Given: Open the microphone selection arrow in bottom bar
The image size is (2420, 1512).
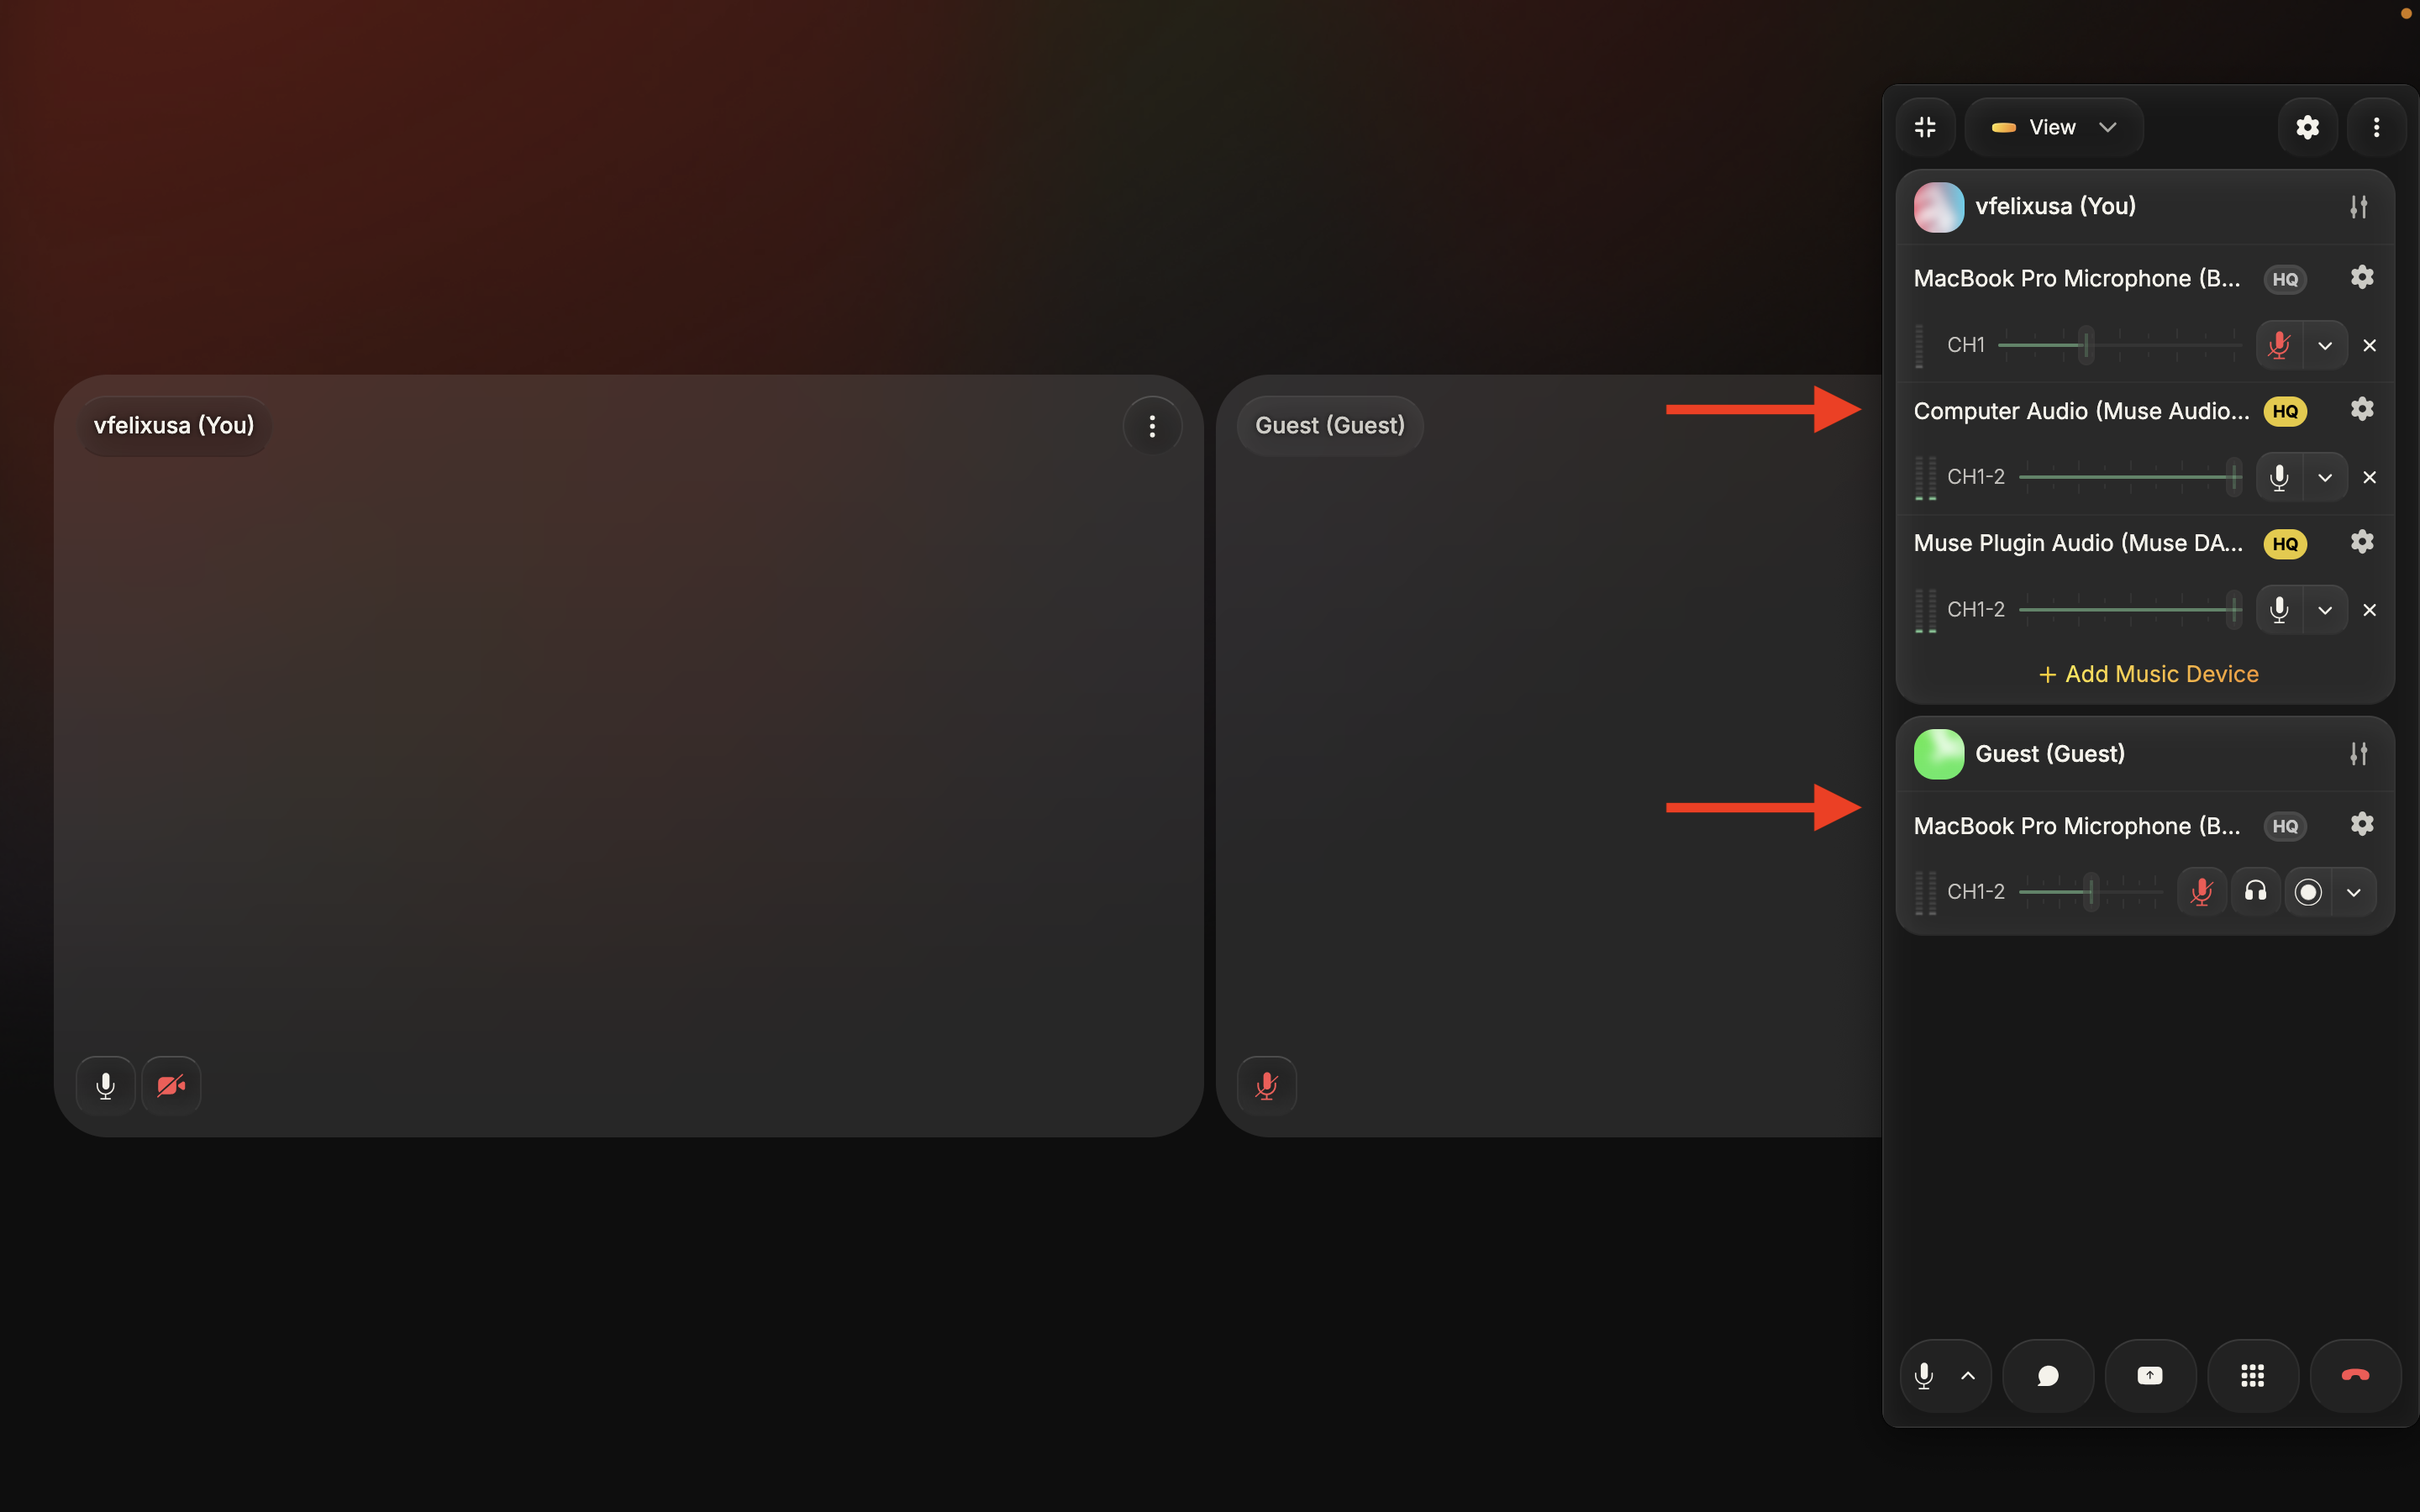Looking at the screenshot, I should coord(1968,1375).
